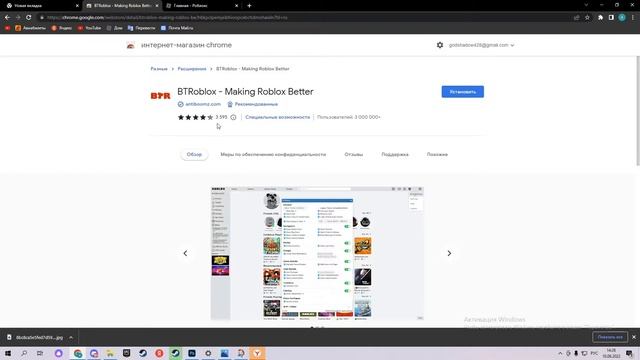This screenshot has height=360, width=640.
Task: Open the Windows Start menu
Action: [8, 353]
